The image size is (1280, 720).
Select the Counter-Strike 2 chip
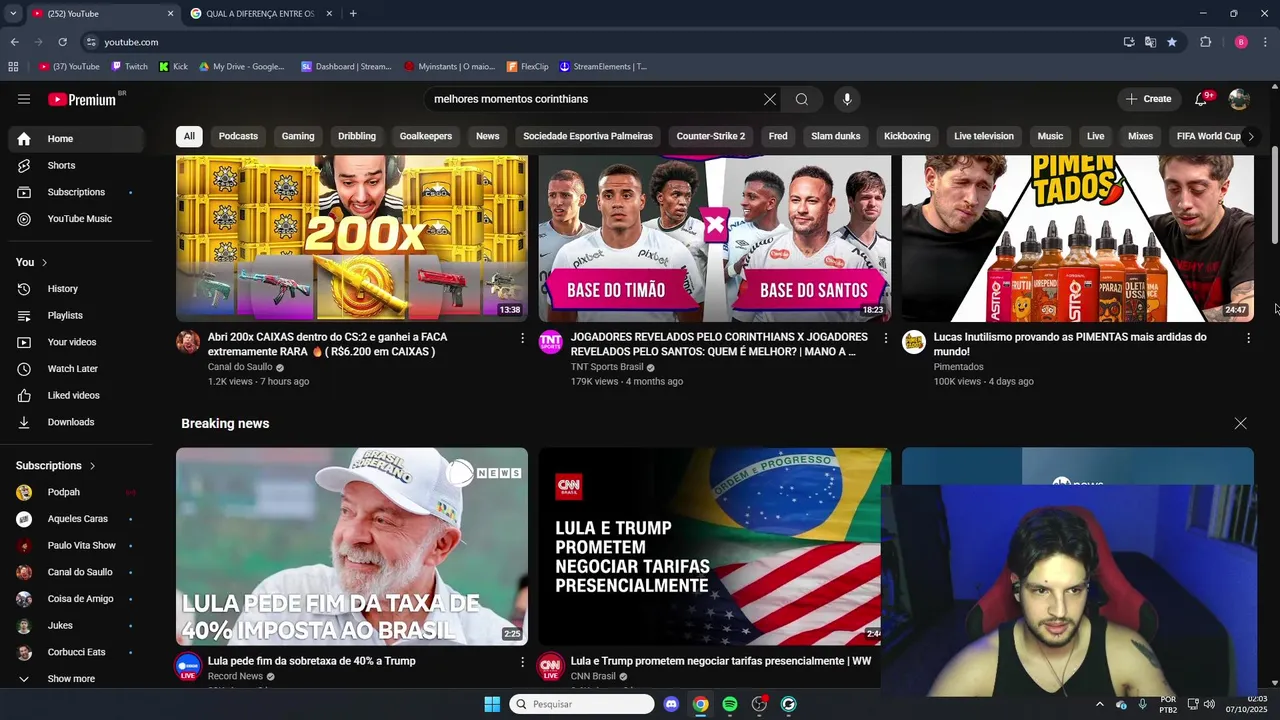point(711,136)
